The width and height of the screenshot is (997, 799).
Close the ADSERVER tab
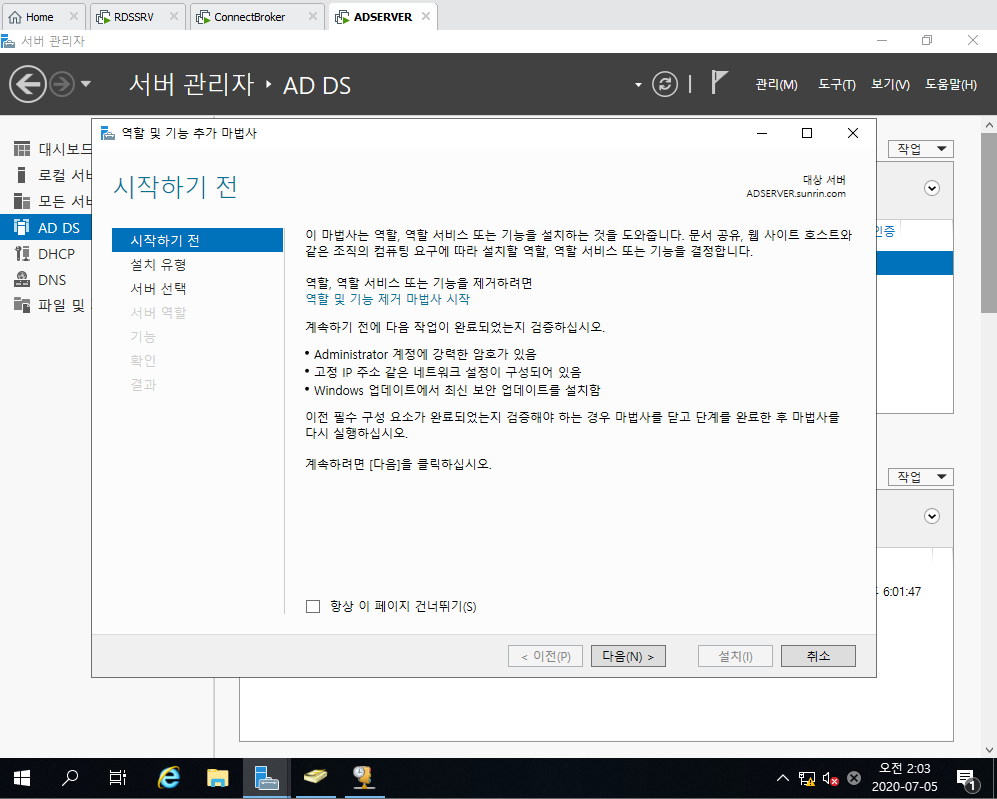pos(426,17)
